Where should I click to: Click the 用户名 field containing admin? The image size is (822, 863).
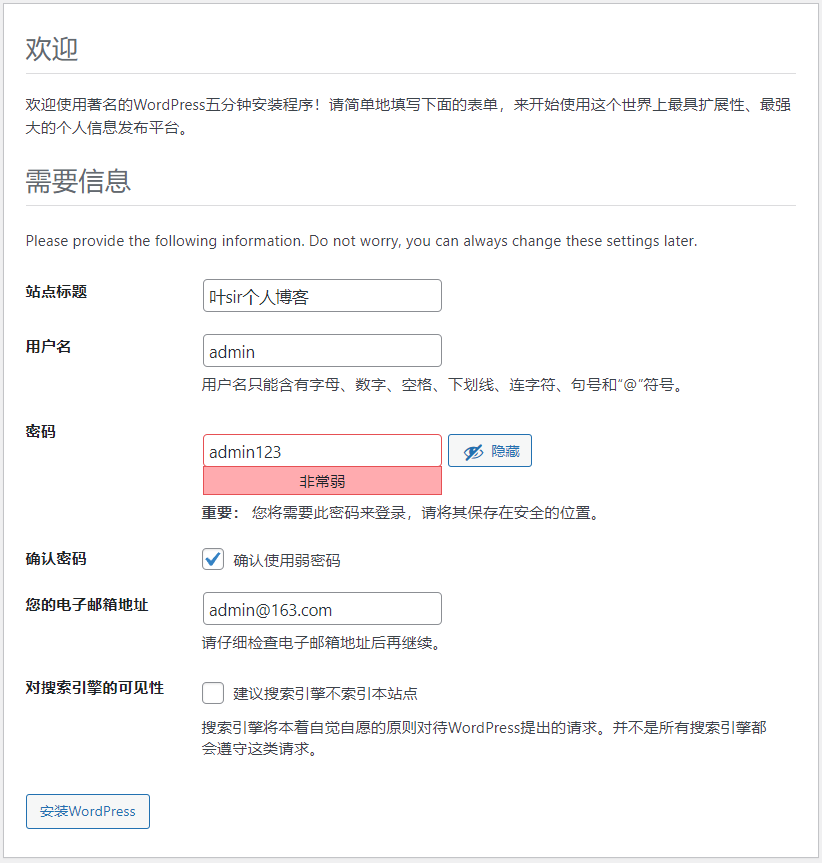322,351
